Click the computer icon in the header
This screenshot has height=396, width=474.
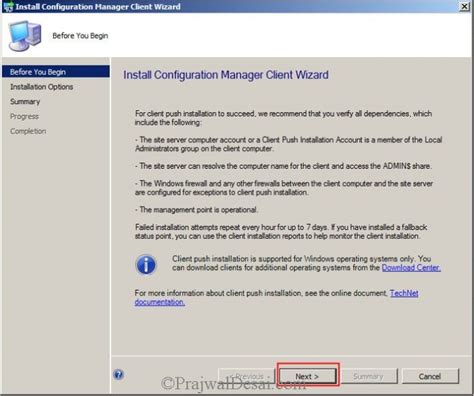pyautogui.click(x=25, y=36)
